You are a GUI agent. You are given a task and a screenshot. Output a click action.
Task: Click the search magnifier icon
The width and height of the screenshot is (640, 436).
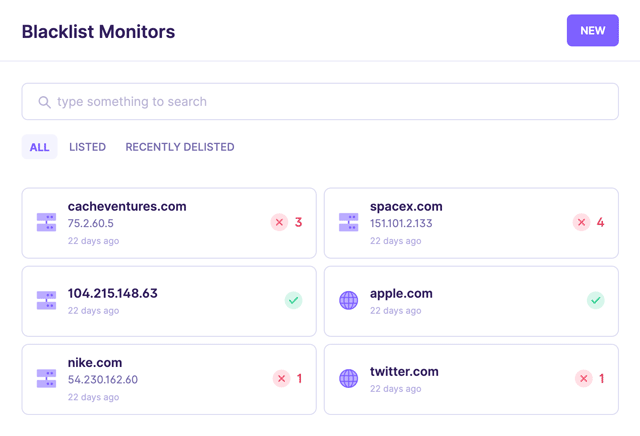(x=44, y=102)
